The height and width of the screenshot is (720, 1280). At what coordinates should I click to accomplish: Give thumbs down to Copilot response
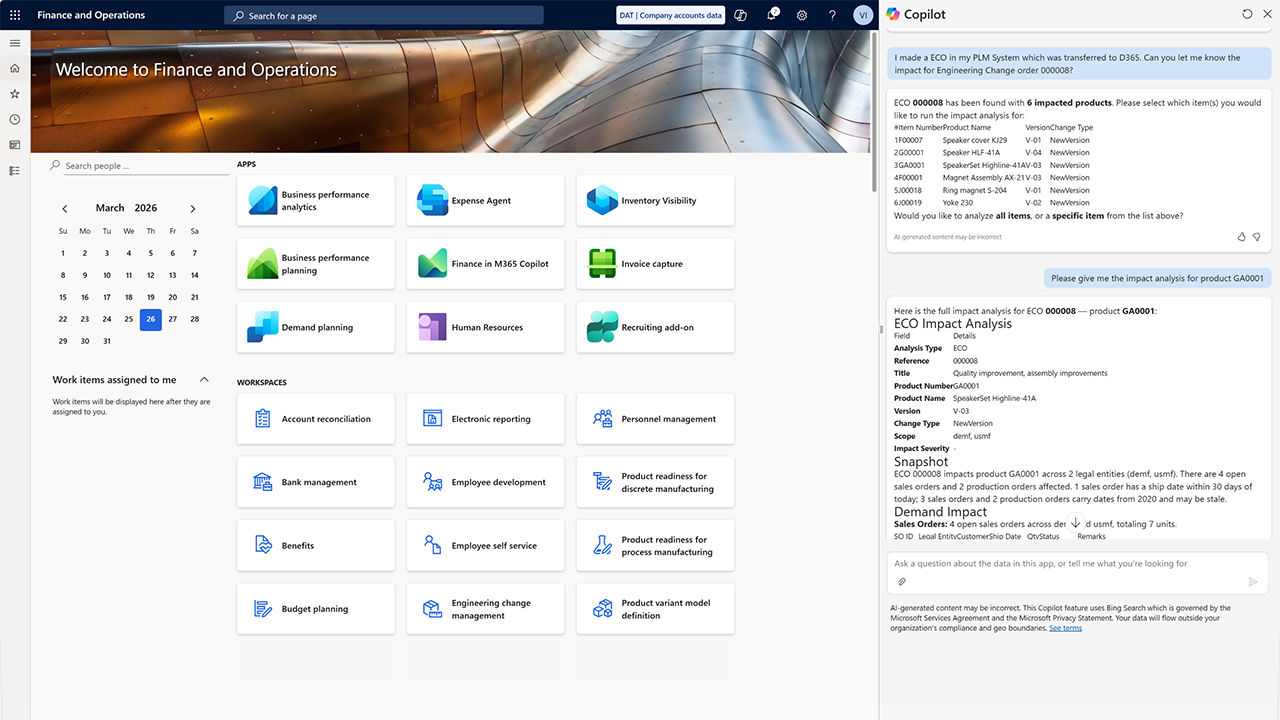point(1257,237)
